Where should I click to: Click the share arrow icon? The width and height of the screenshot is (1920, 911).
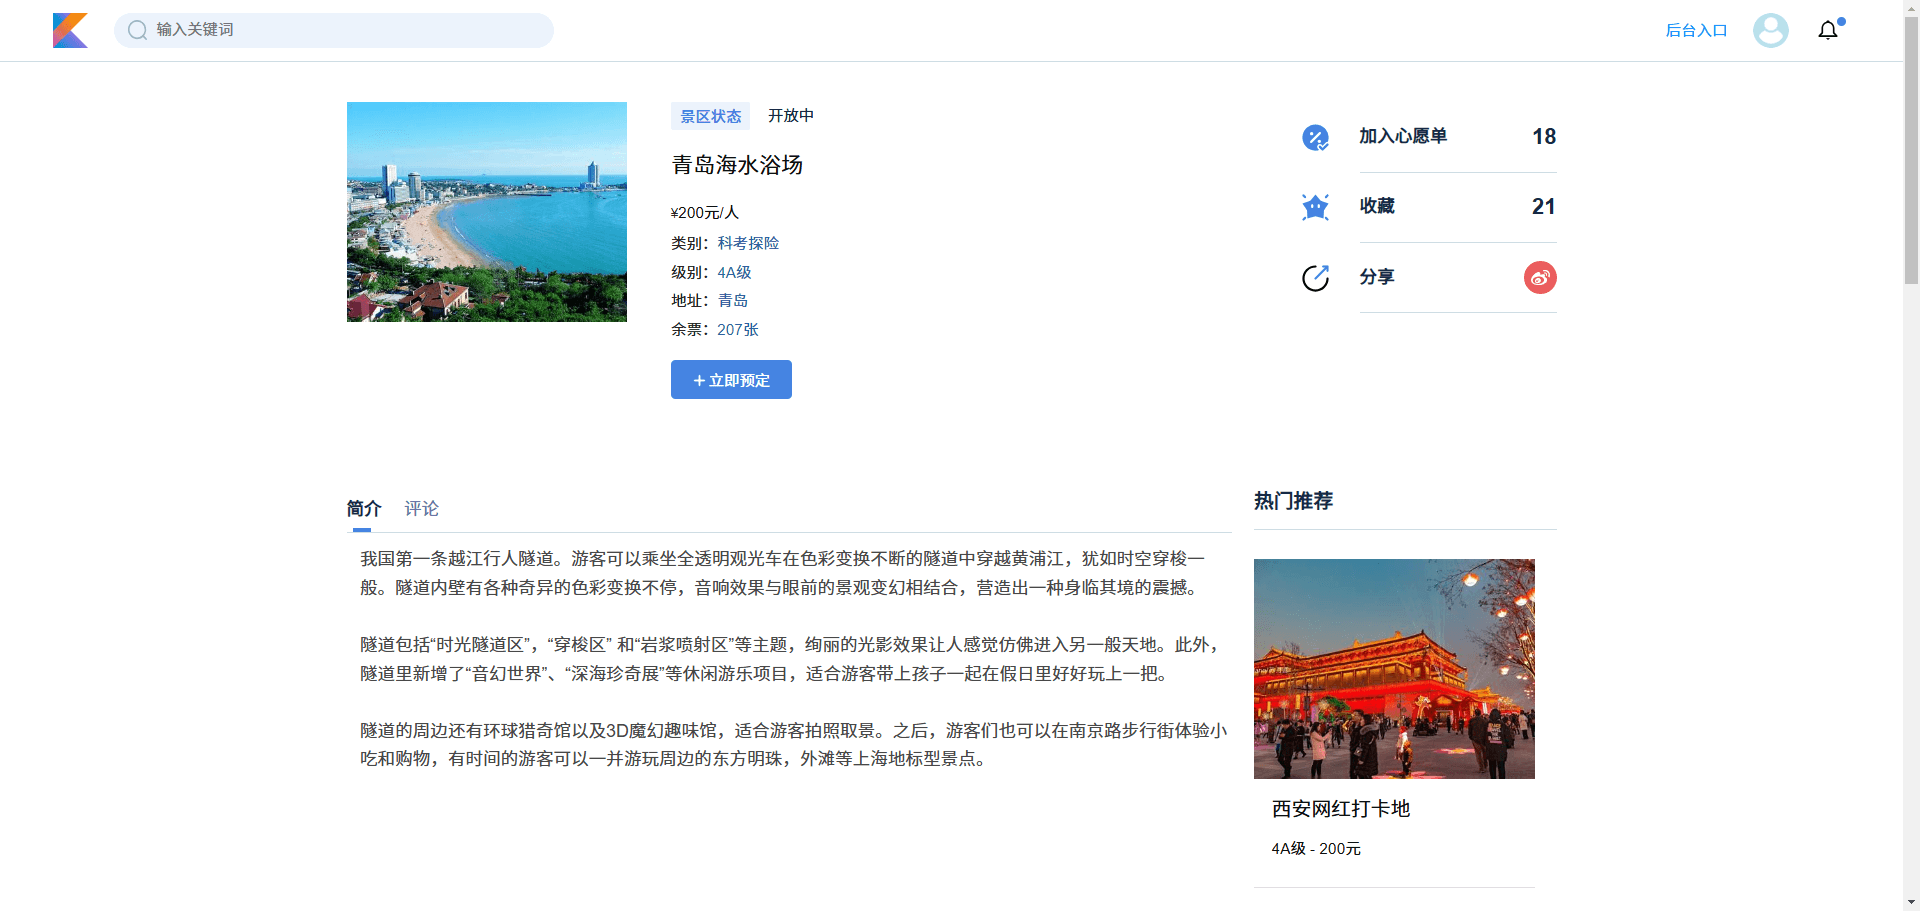(1315, 277)
